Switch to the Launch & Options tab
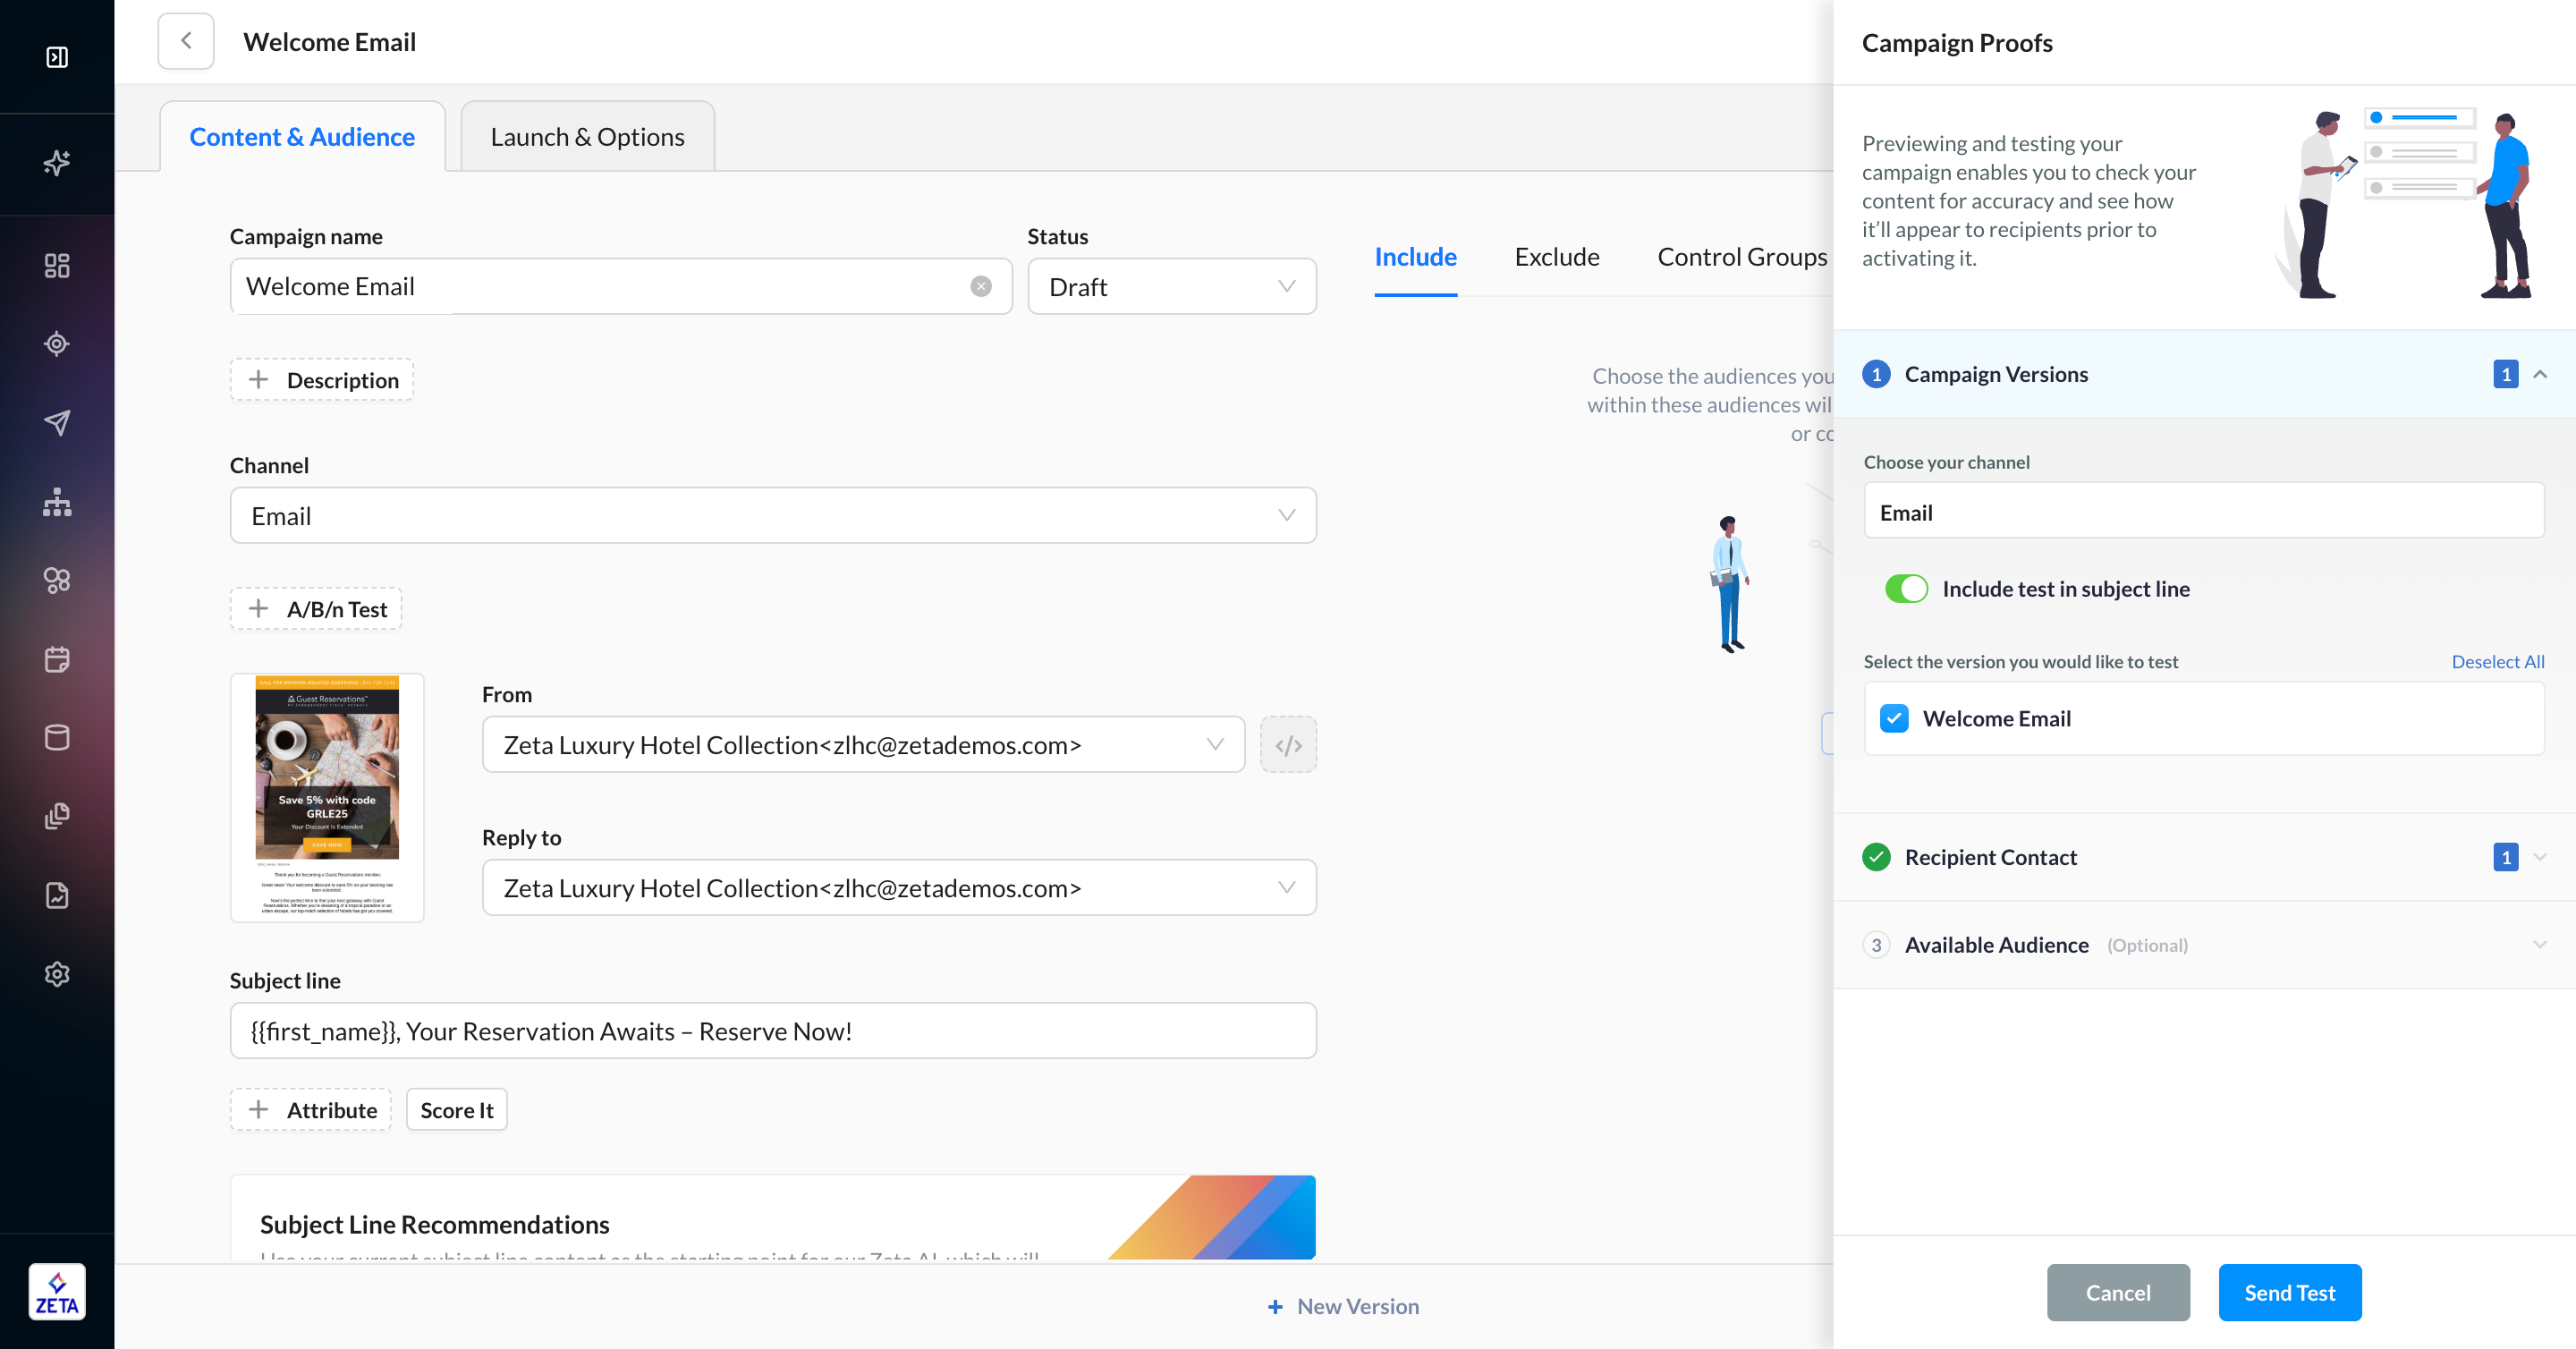2576x1349 pixels. 587,137
